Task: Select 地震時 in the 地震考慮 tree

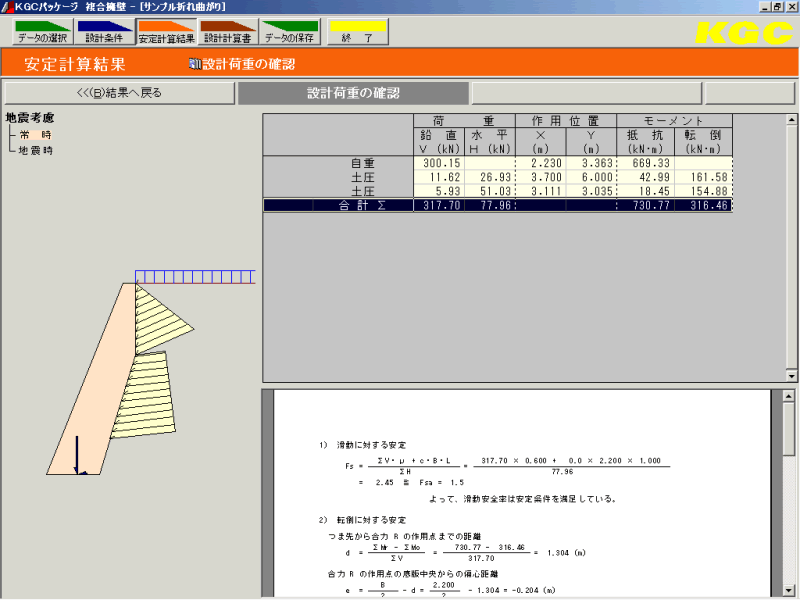Action: coord(40,150)
